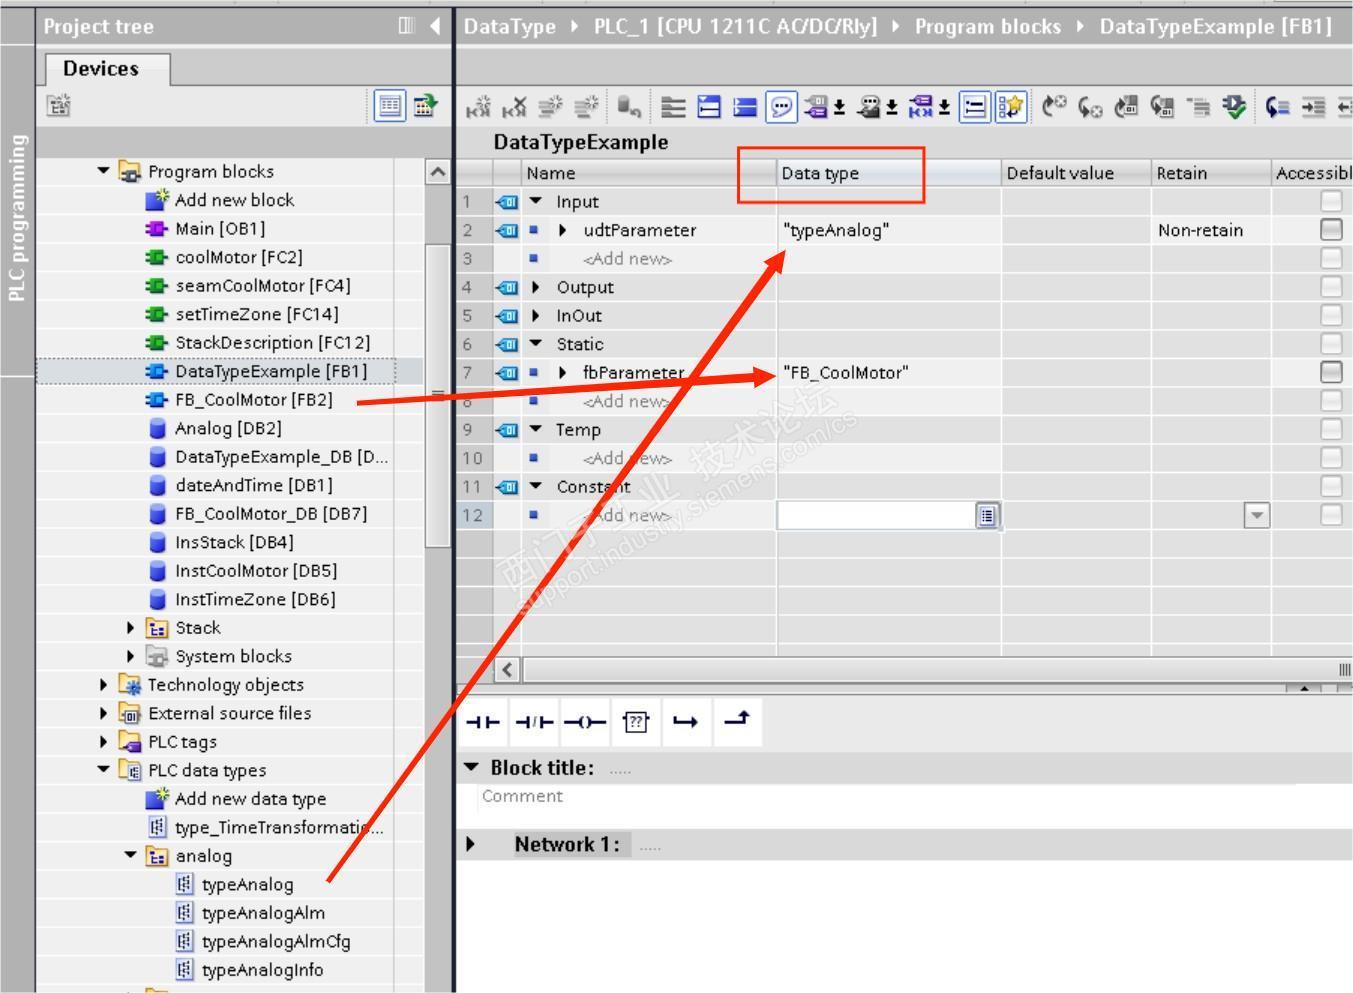The image size is (1353, 993).
Task: Toggle the favorites star icon in editor toolbar
Action: coord(1011,107)
